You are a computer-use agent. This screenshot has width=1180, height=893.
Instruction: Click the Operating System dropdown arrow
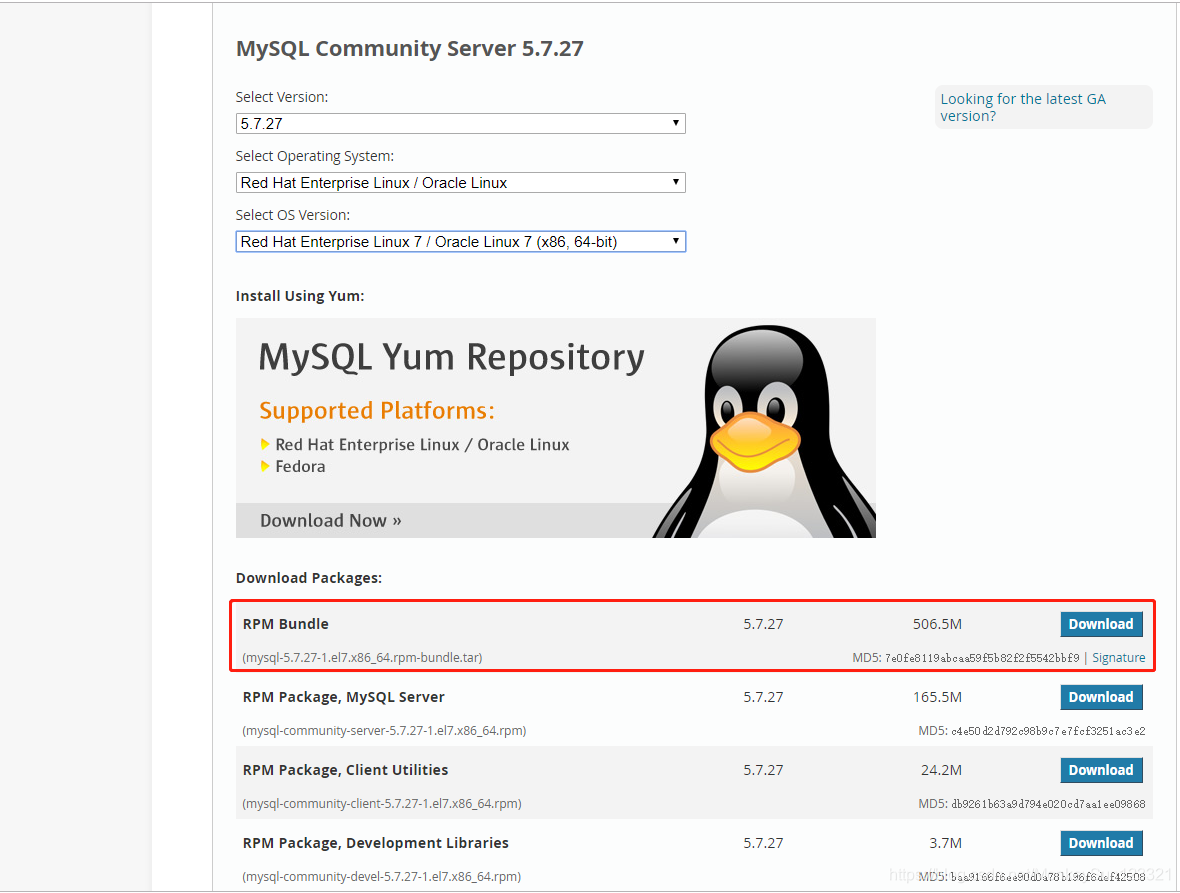coord(677,182)
